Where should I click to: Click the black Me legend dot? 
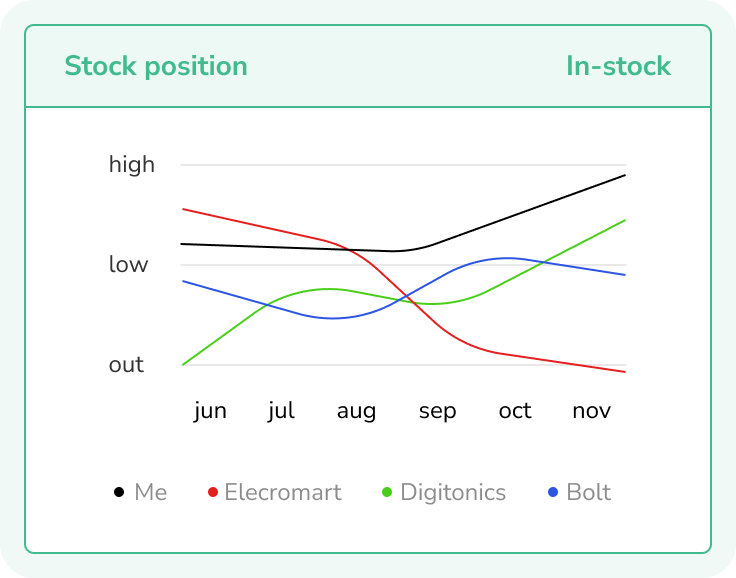click(119, 493)
